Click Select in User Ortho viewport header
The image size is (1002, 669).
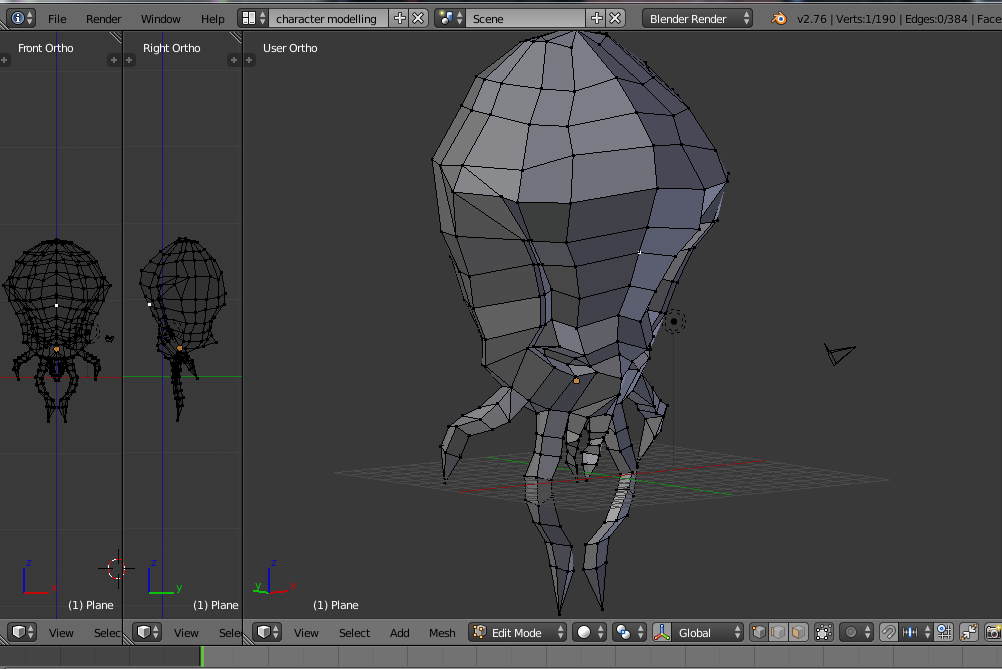click(x=354, y=633)
